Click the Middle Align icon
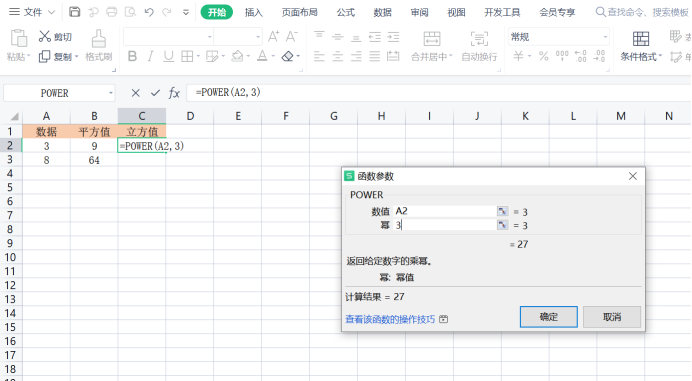Image resolution: width=692 pixels, height=381 pixels. (x=338, y=37)
